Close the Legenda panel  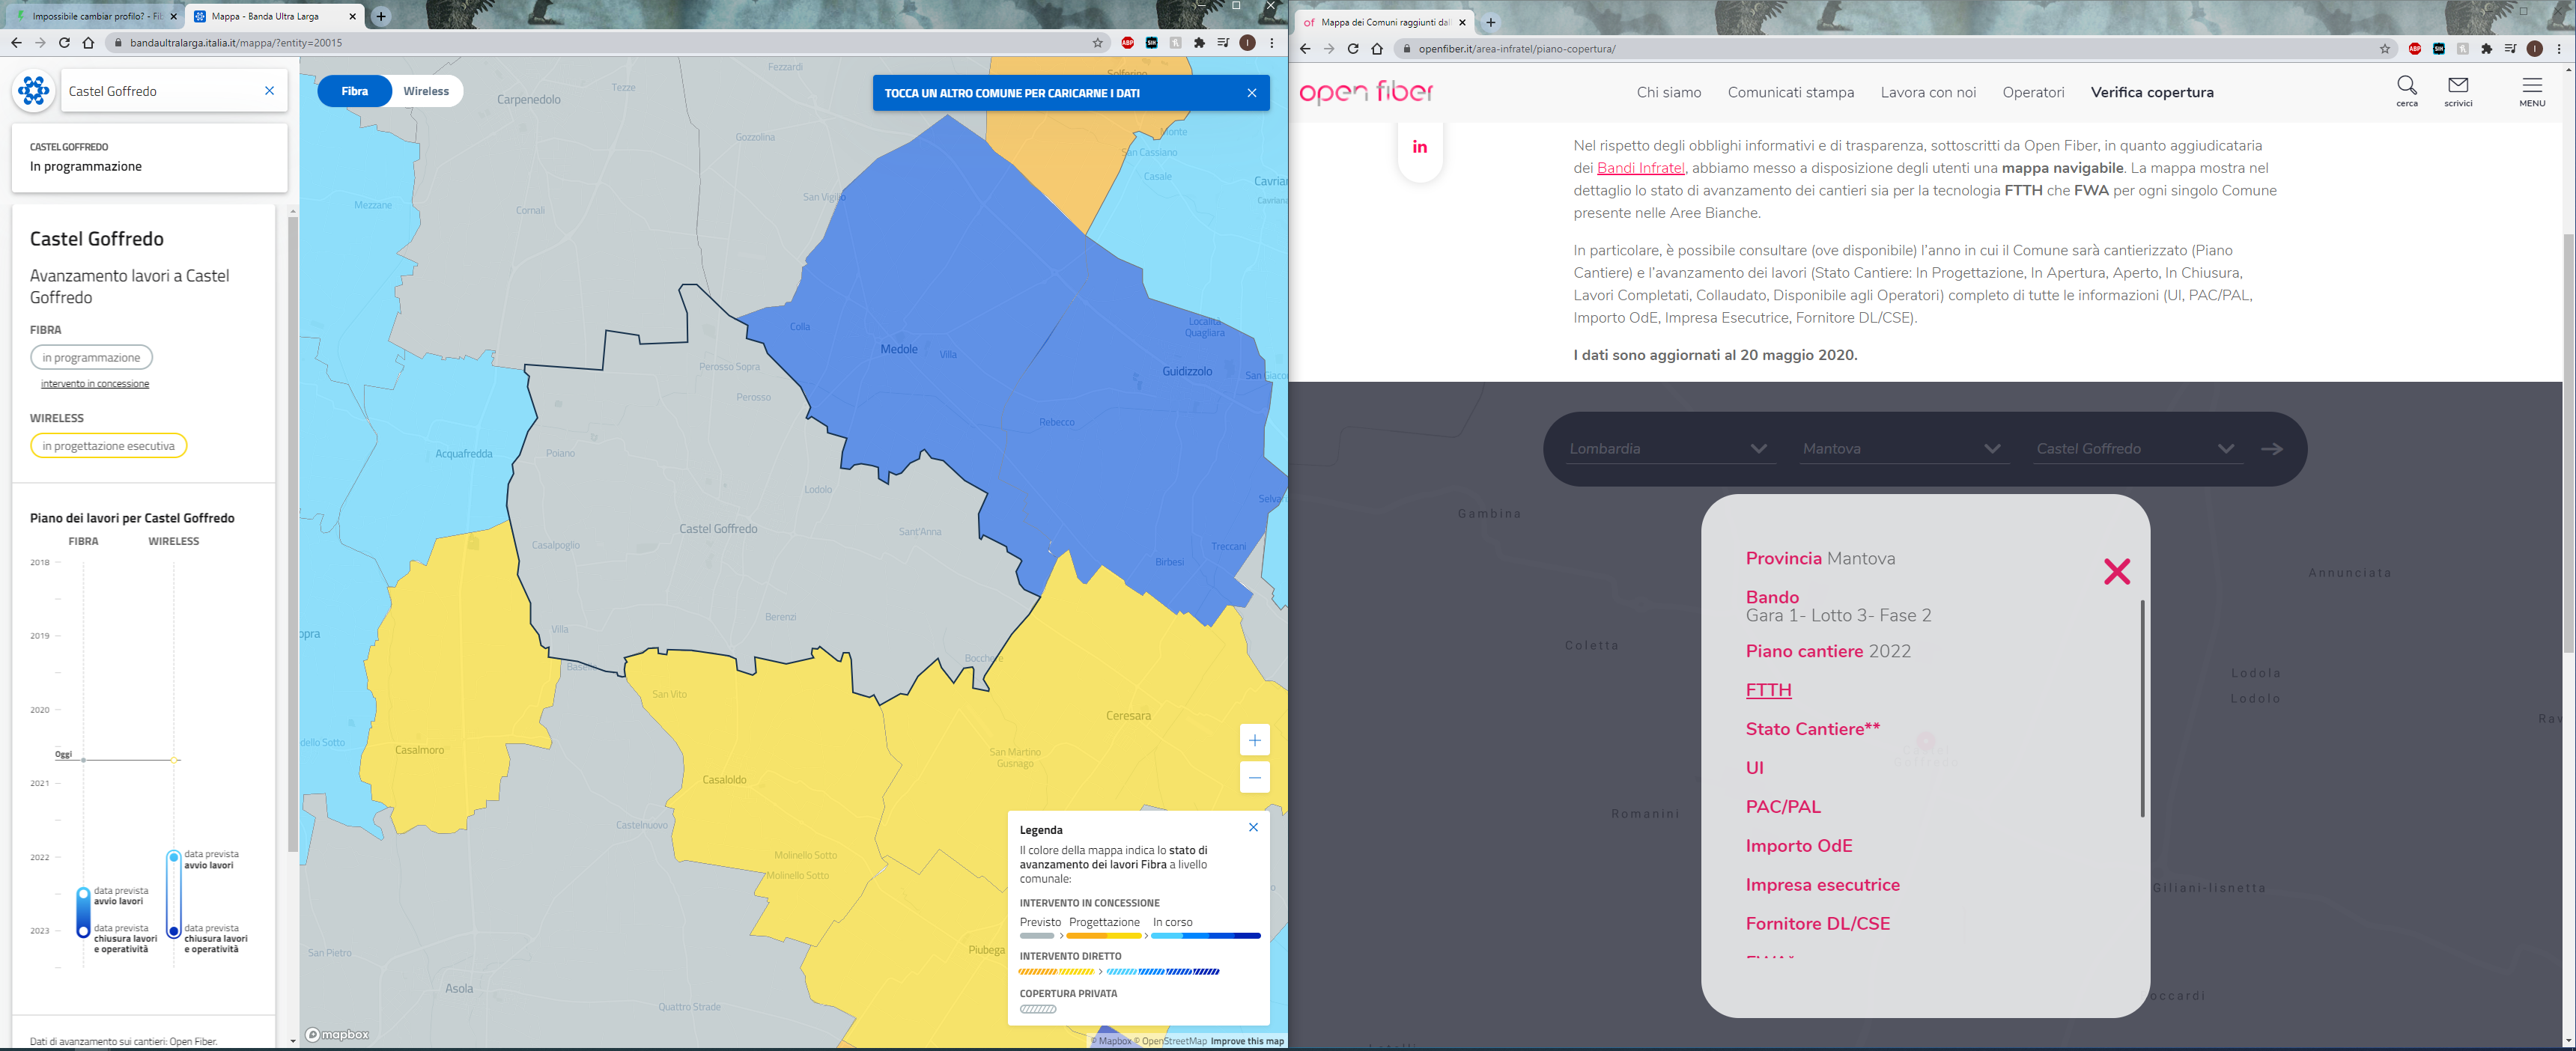pyautogui.click(x=1253, y=827)
